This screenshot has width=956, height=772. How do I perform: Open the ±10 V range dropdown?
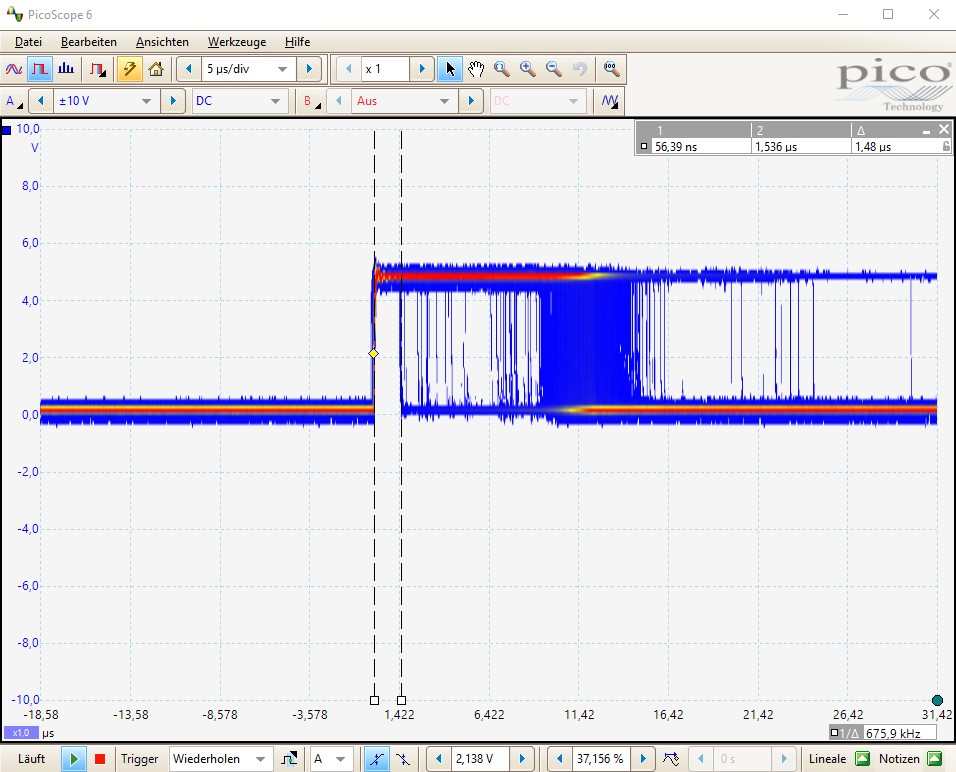[x=106, y=101]
